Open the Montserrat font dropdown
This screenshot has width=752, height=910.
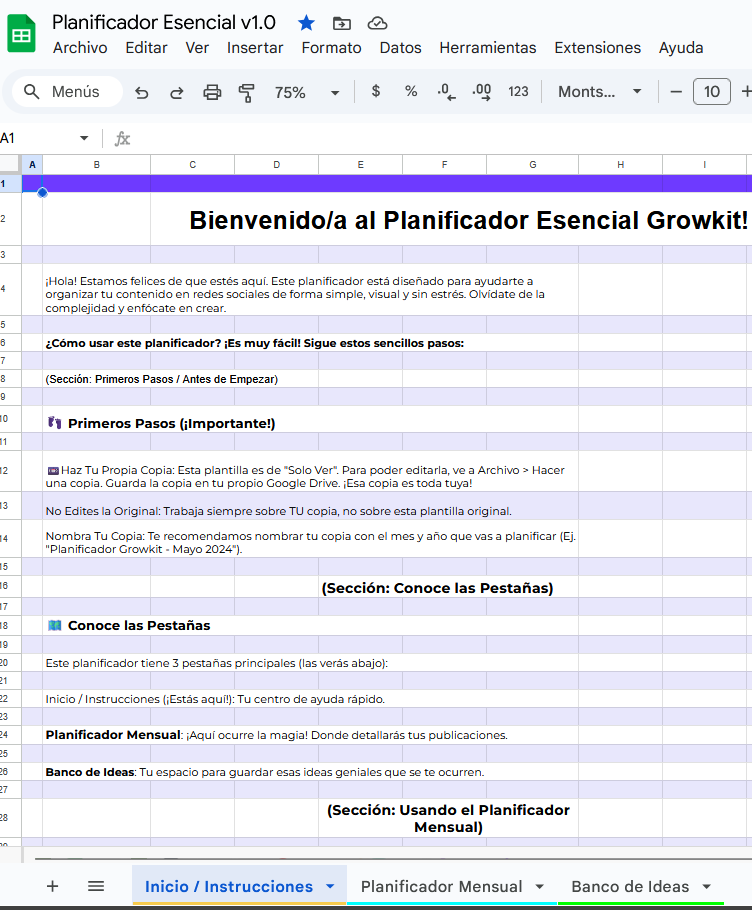(600, 92)
